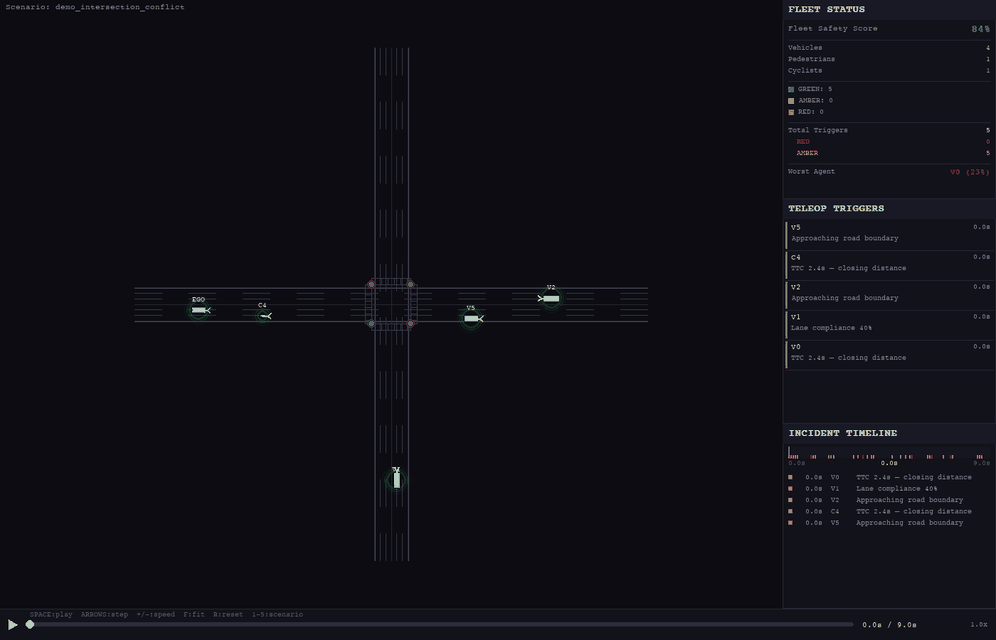
Task: Click the INCIDENT TIMELINE panel header
Action: pyautogui.click(x=889, y=434)
